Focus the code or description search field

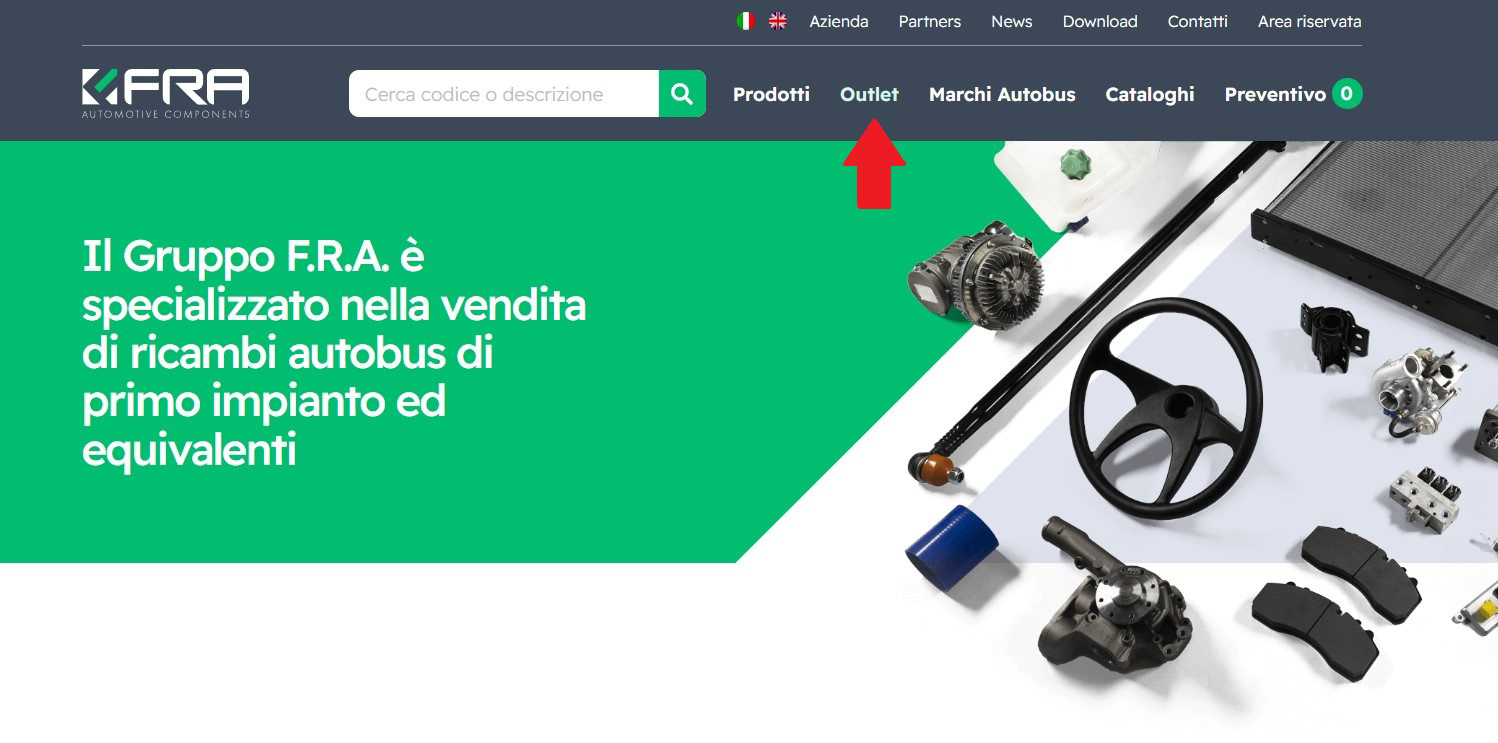504,94
